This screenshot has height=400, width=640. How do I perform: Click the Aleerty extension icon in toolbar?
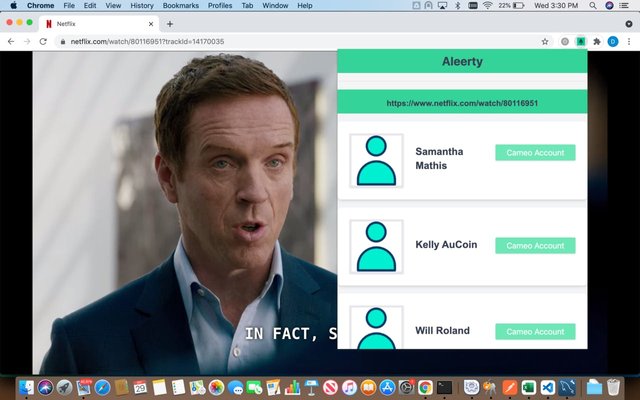[580, 41]
